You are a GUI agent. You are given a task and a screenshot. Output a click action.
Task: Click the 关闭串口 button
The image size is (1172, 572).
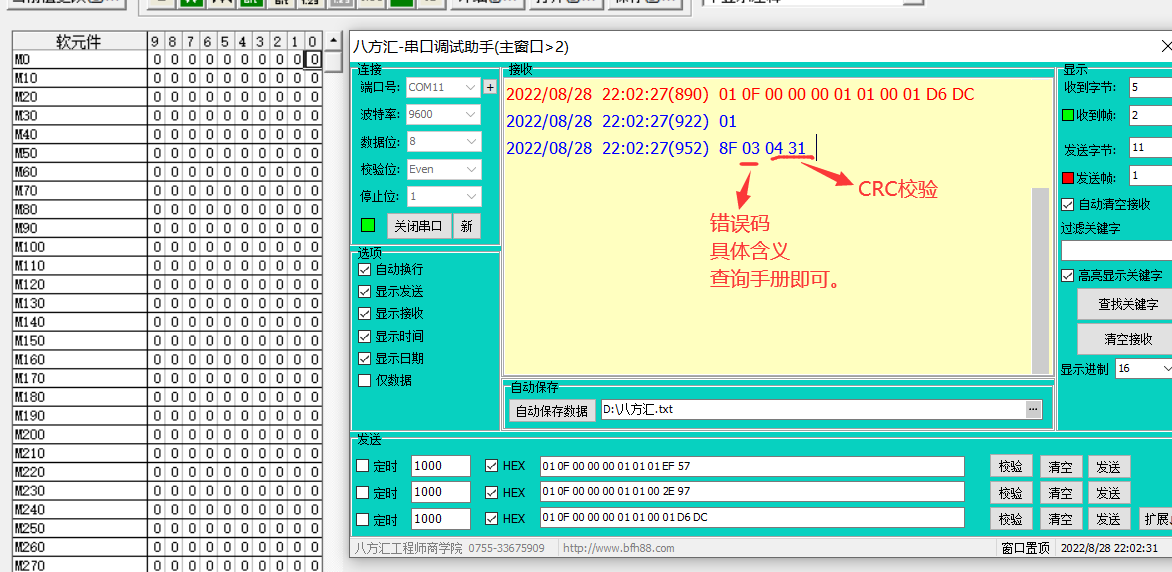click(x=418, y=225)
